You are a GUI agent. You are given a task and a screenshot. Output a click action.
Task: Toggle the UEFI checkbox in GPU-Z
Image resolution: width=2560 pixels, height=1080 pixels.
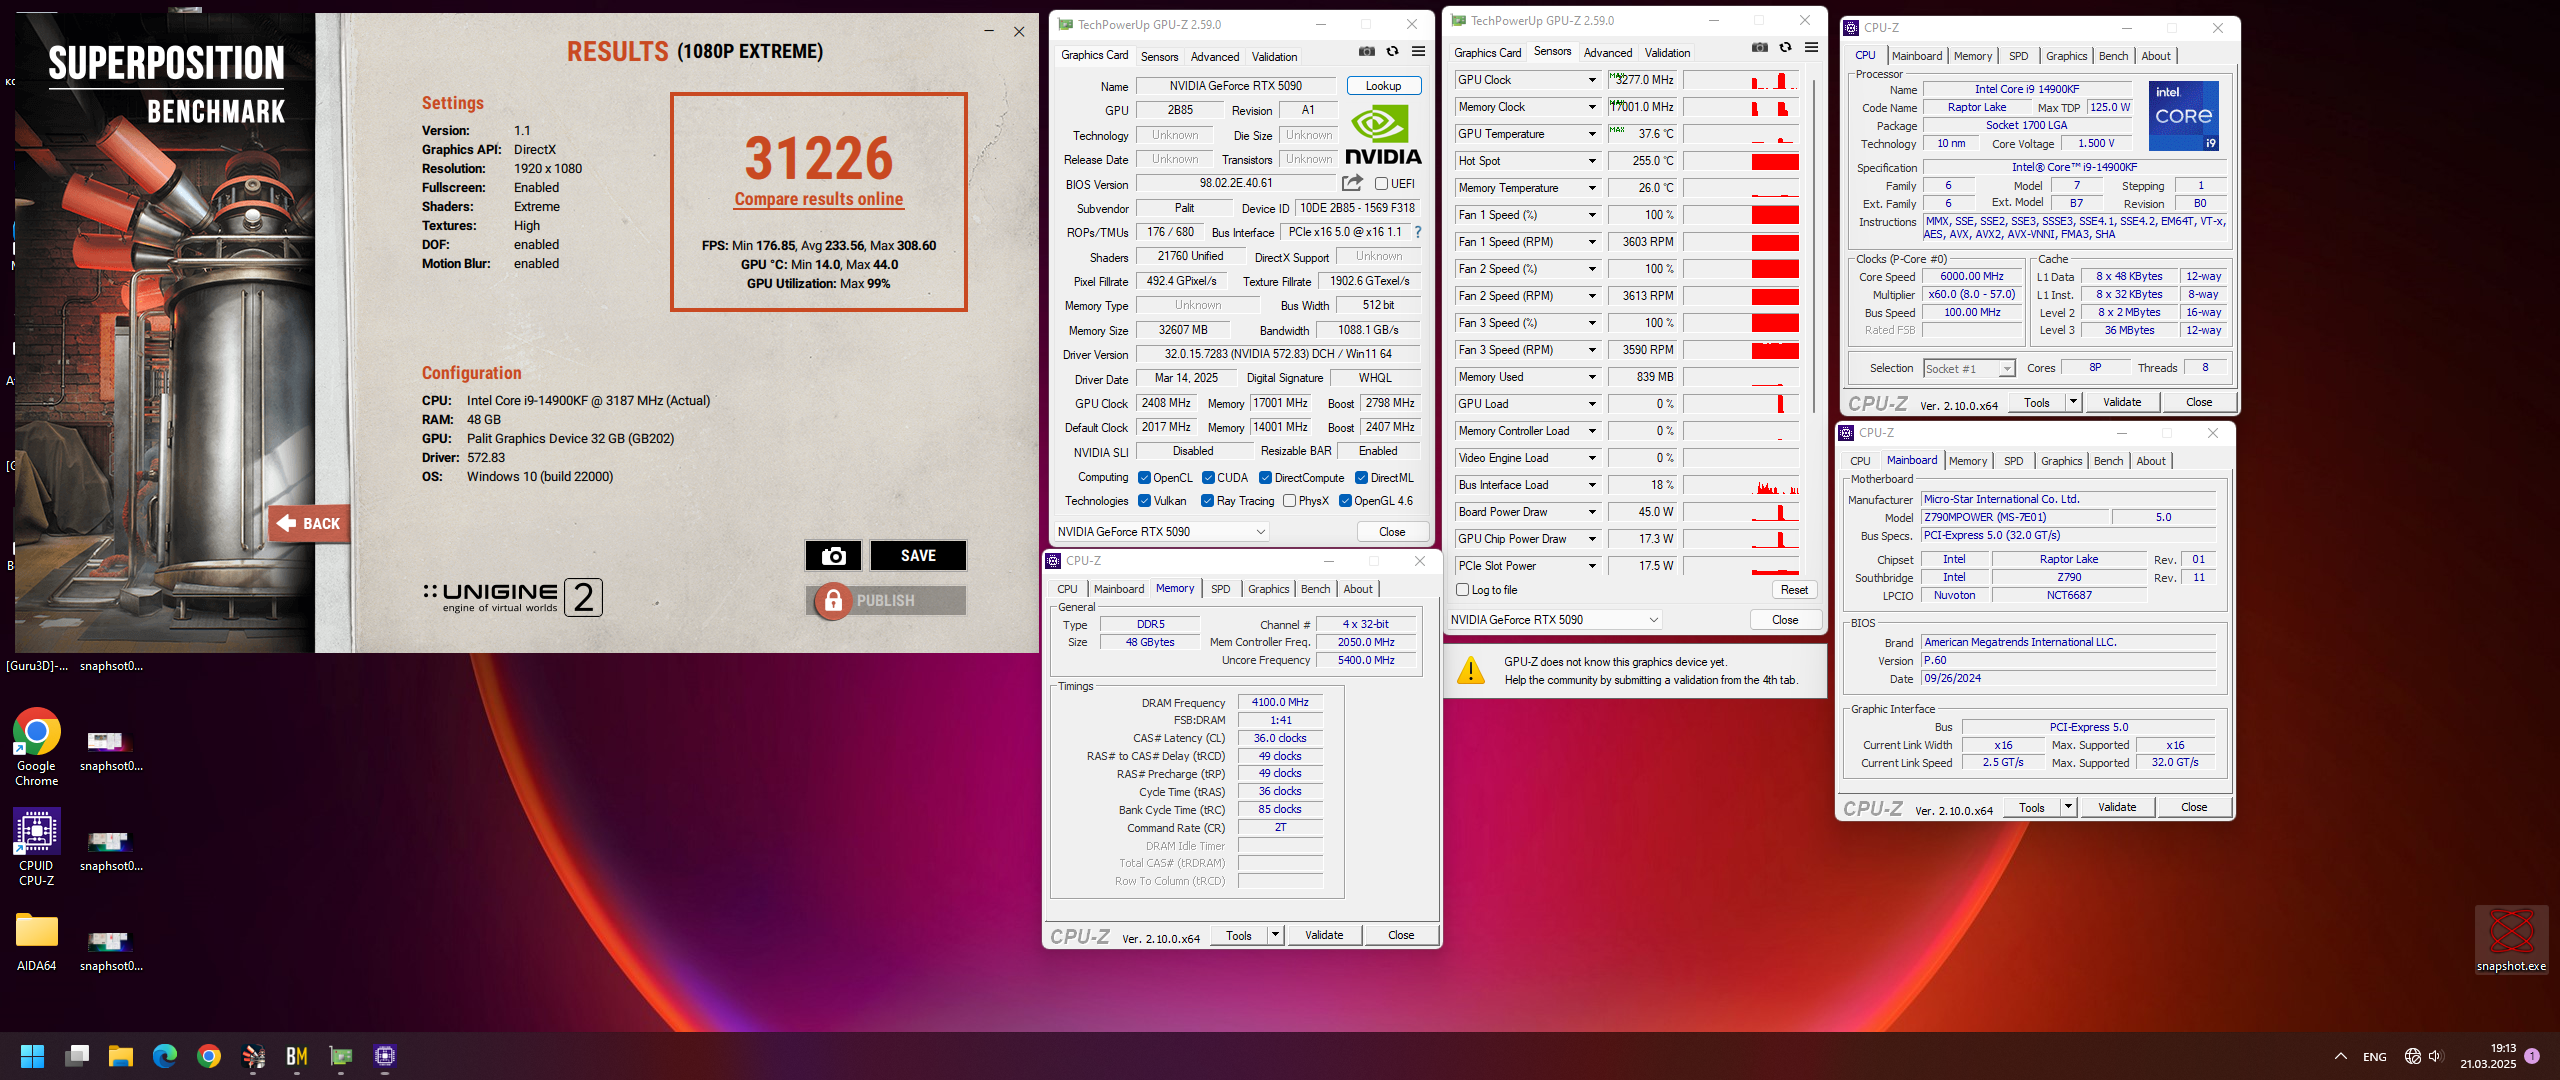pyautogui.click(x=1381, y=184)
